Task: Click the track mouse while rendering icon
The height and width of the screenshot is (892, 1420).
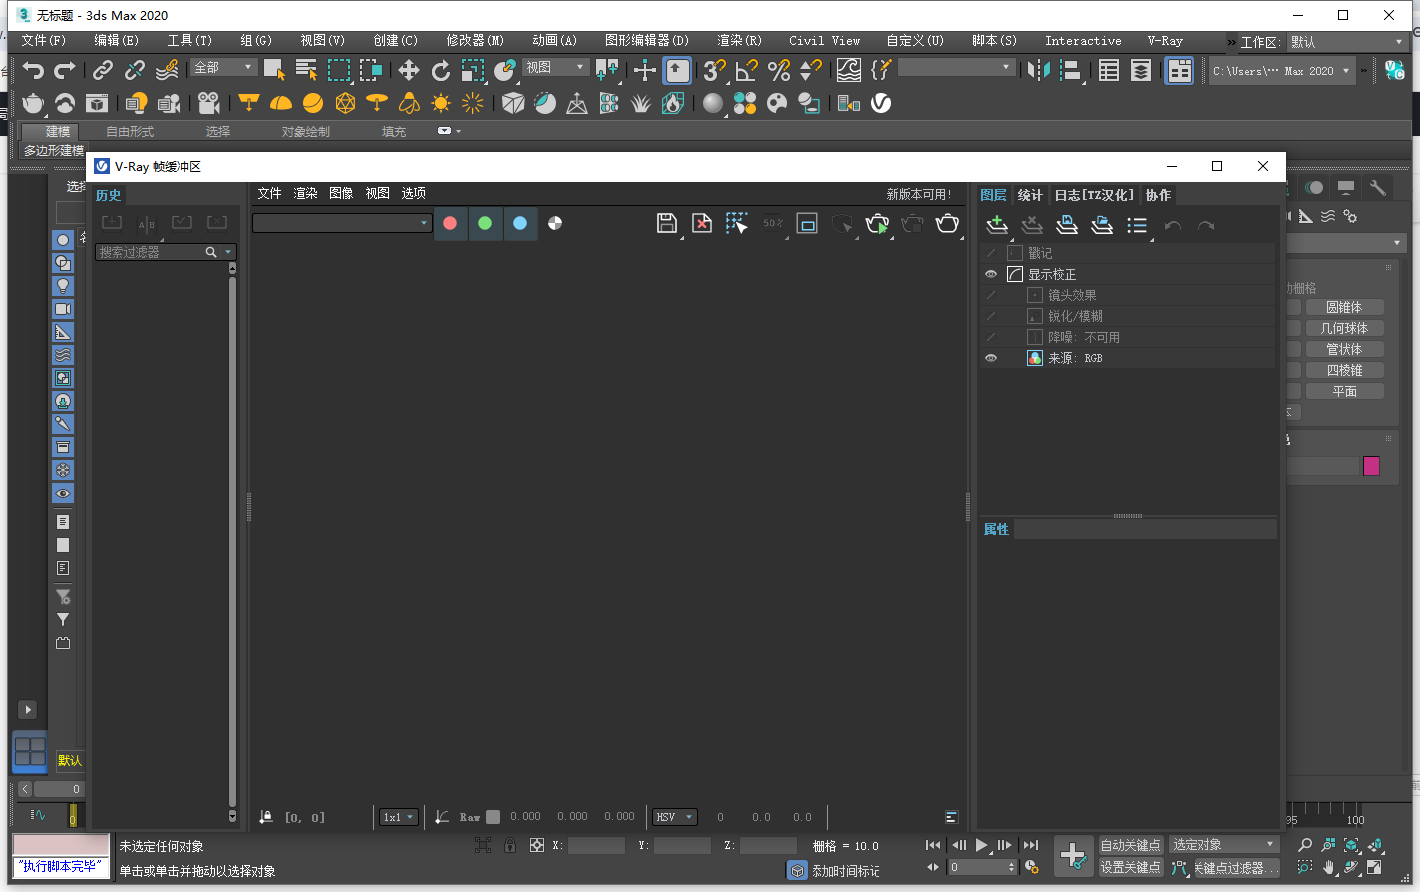Action: click(737, 224)
